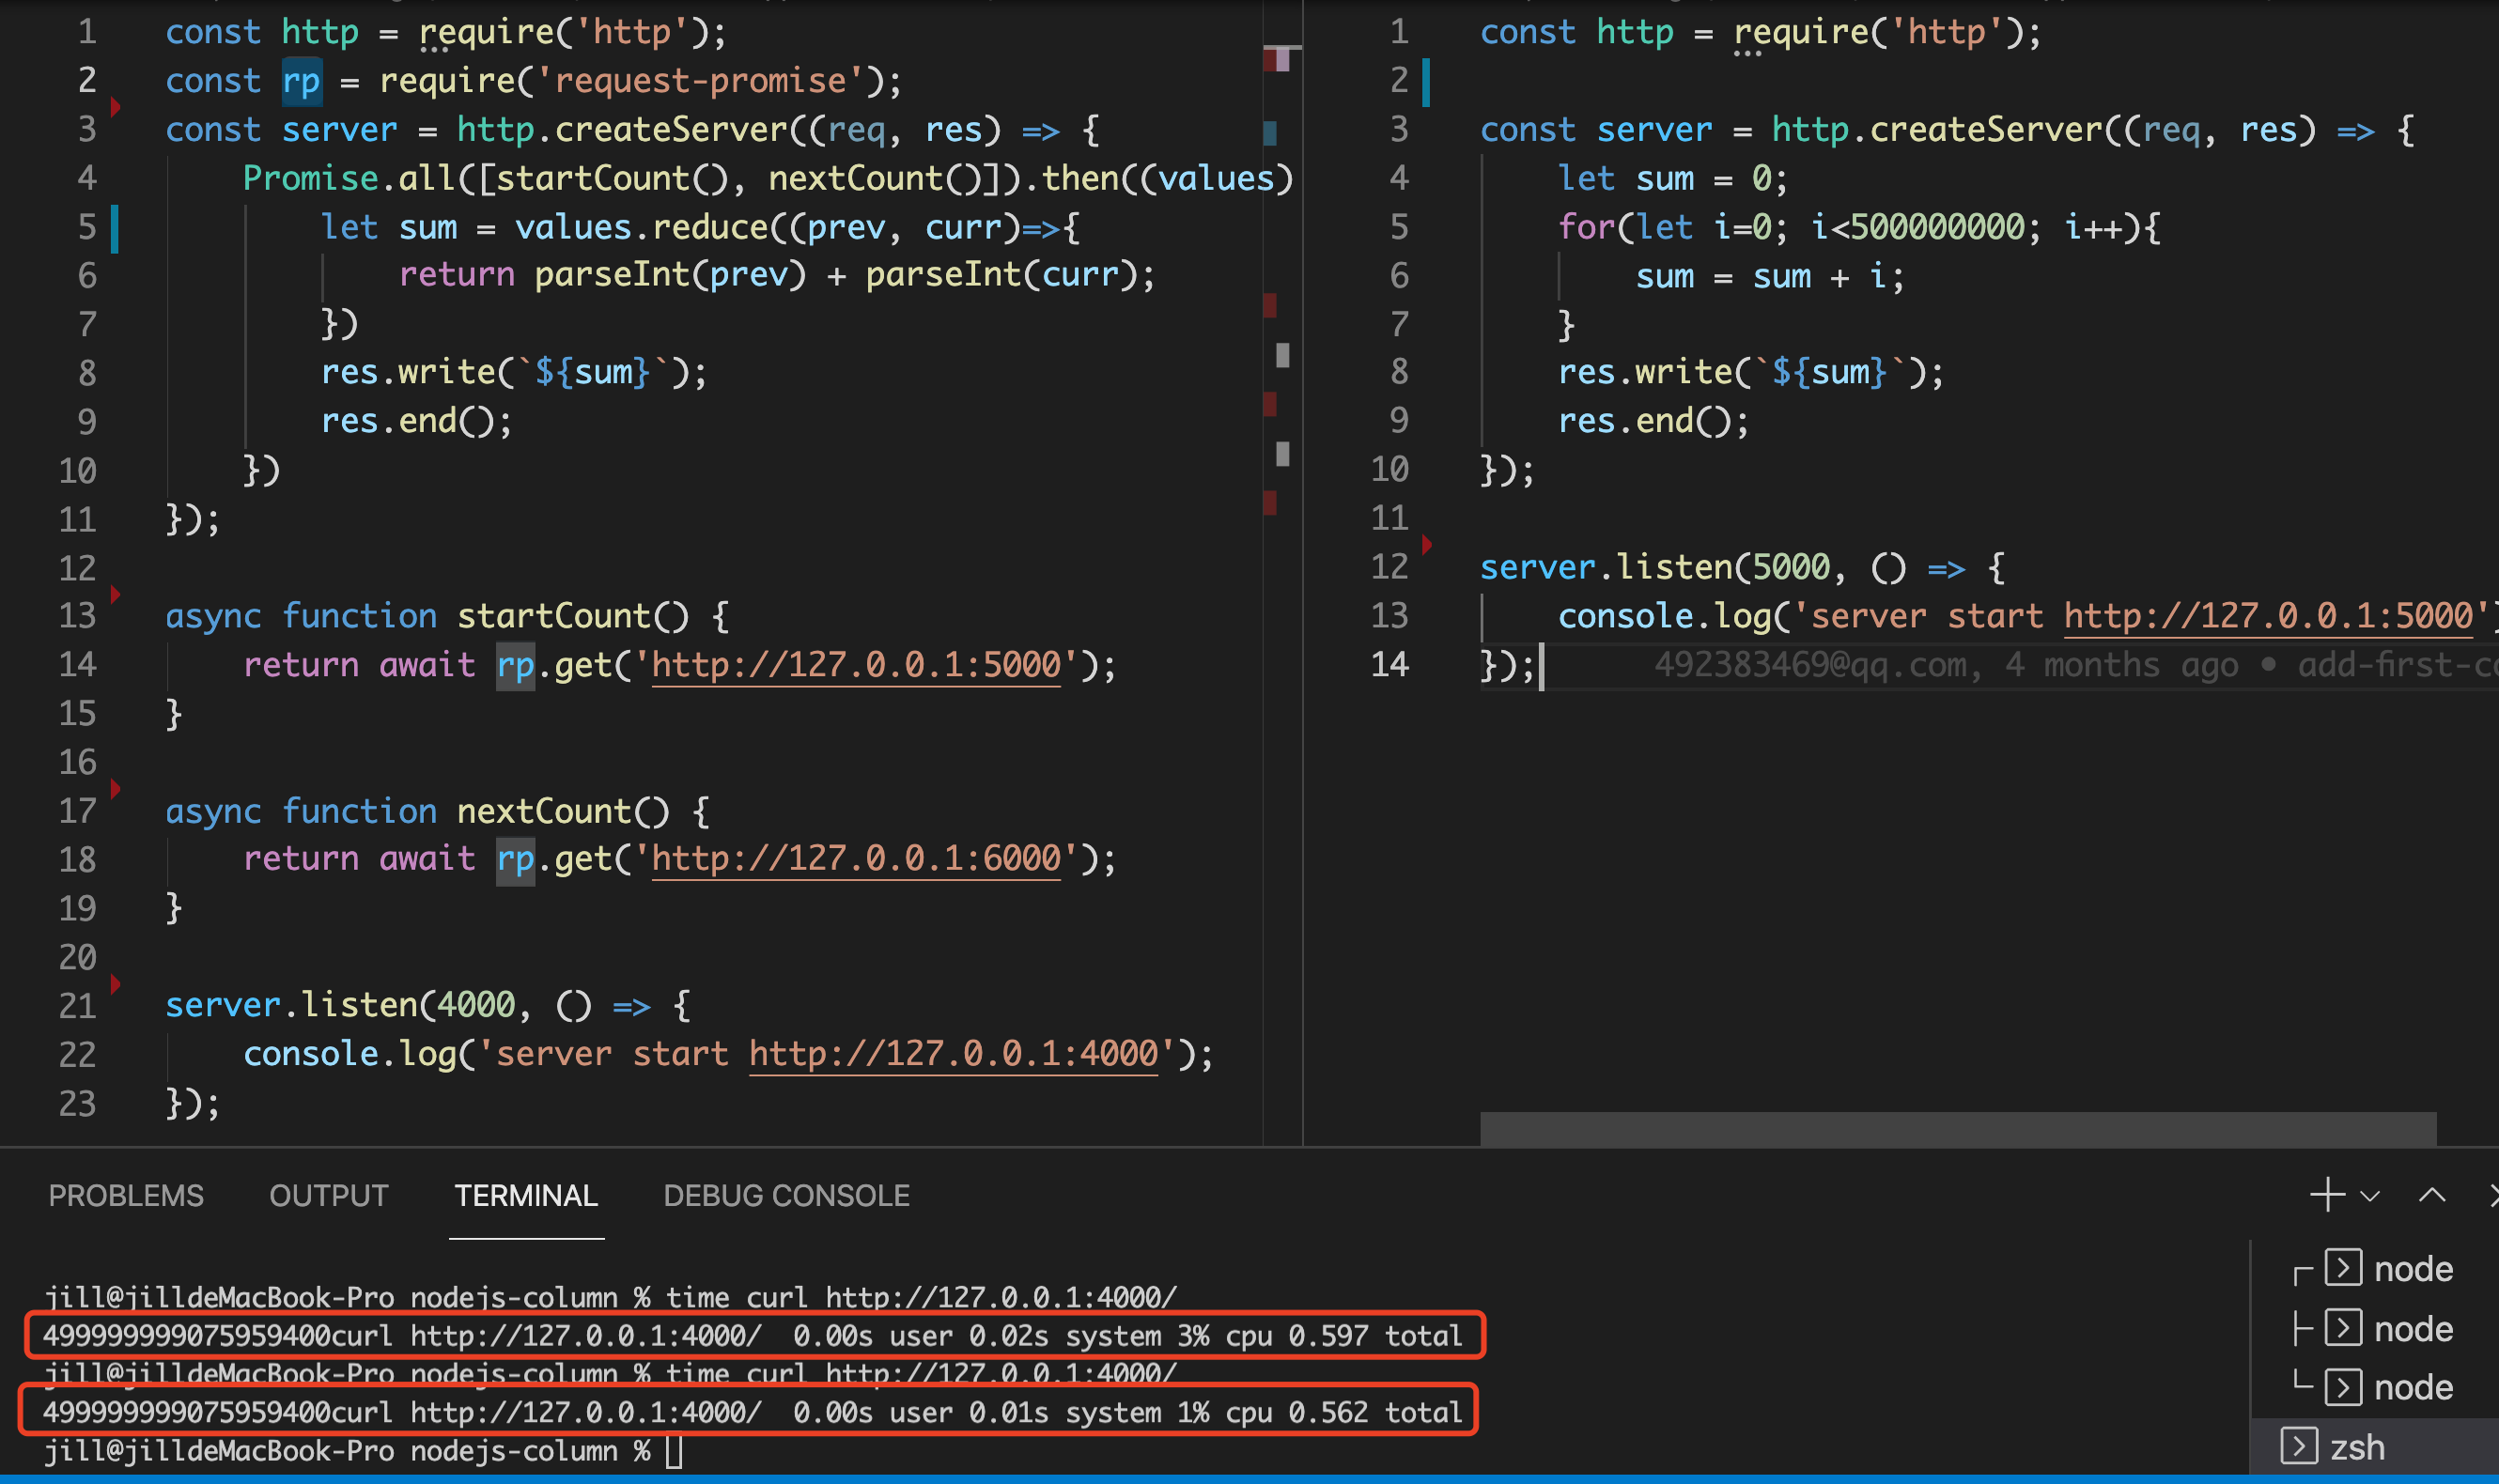Fold the server.listen block in right editor
This screenshot has height=1484, width=2499.
[x=1427, y=544]
